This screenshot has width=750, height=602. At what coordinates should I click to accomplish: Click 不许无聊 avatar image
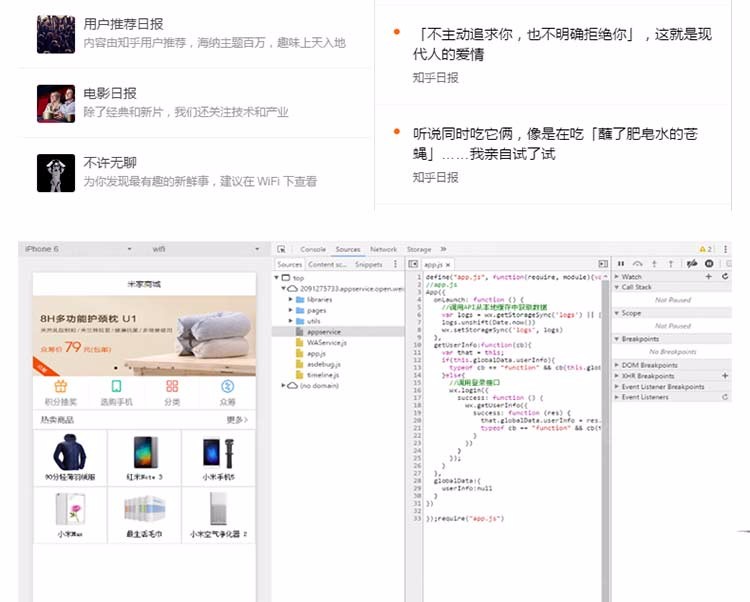click(56, 173)
